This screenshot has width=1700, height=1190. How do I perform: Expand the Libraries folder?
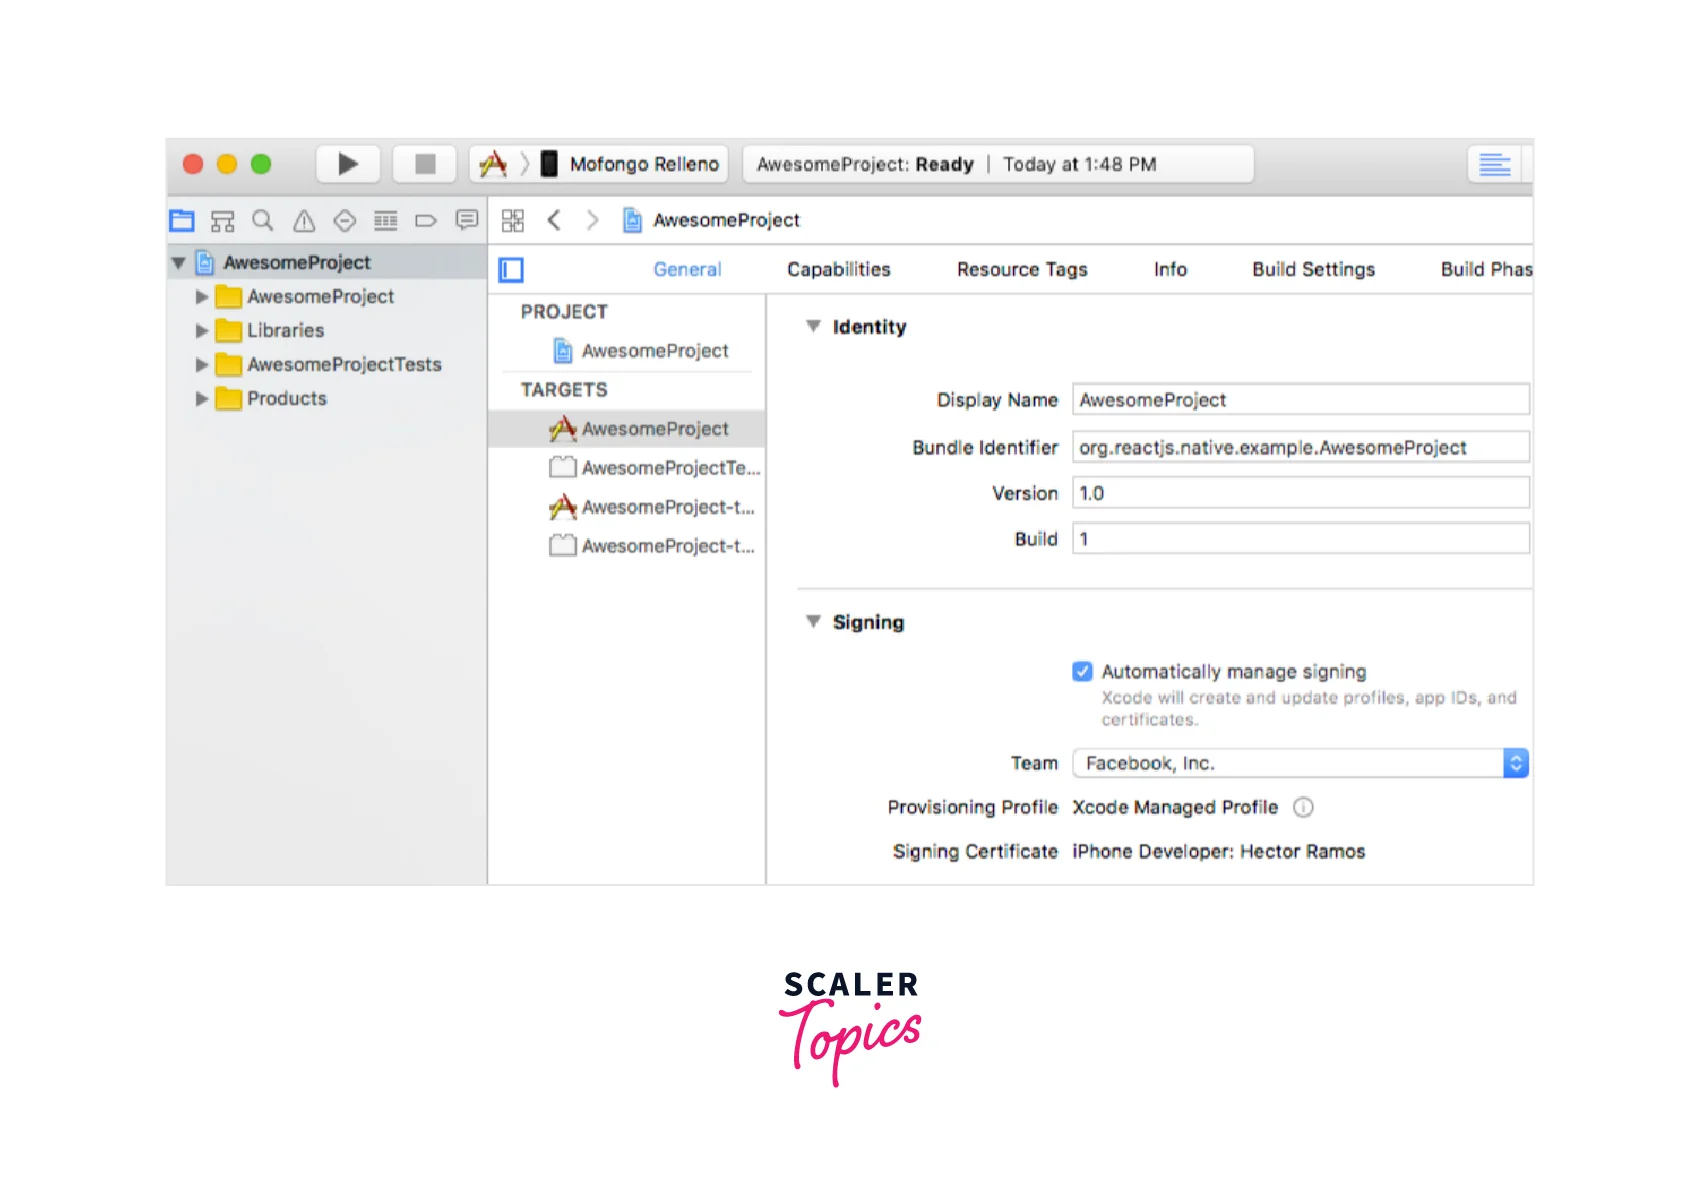(x=202, y=331)
